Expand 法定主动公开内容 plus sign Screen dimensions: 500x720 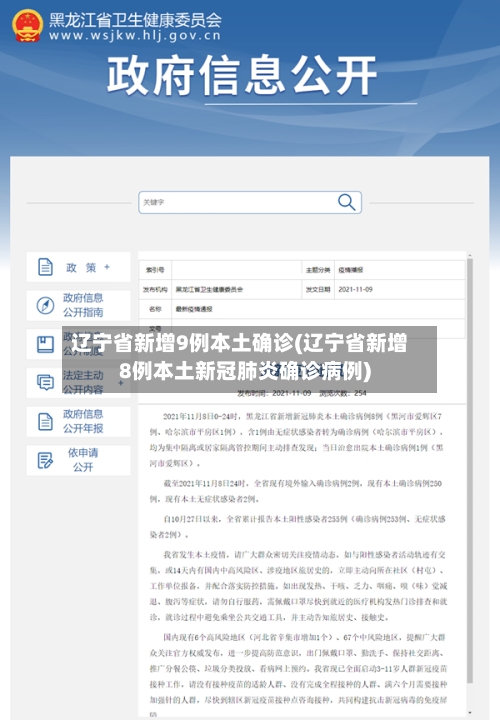click(x=121, y=382)
